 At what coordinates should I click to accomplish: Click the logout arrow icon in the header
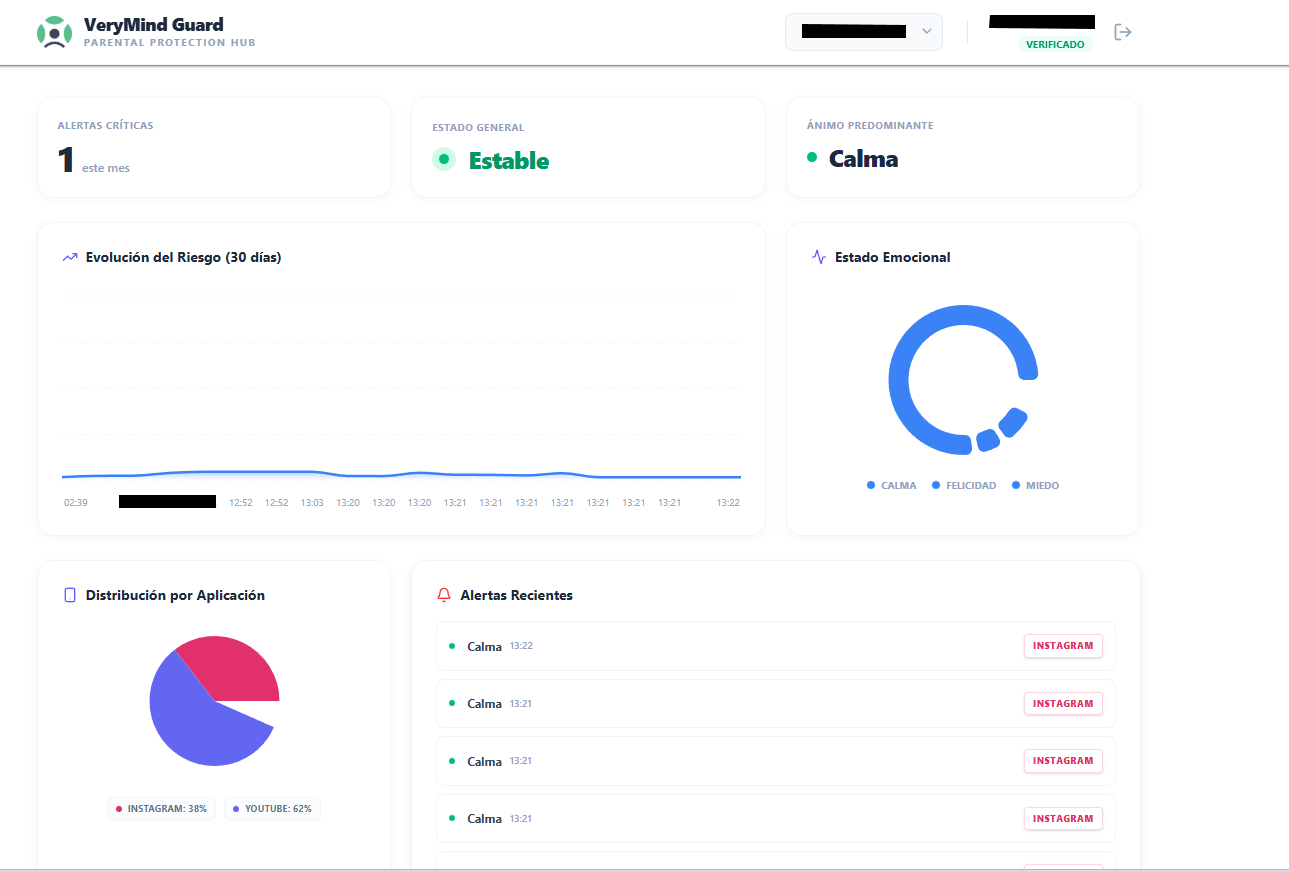click(x=1123, y=31)
